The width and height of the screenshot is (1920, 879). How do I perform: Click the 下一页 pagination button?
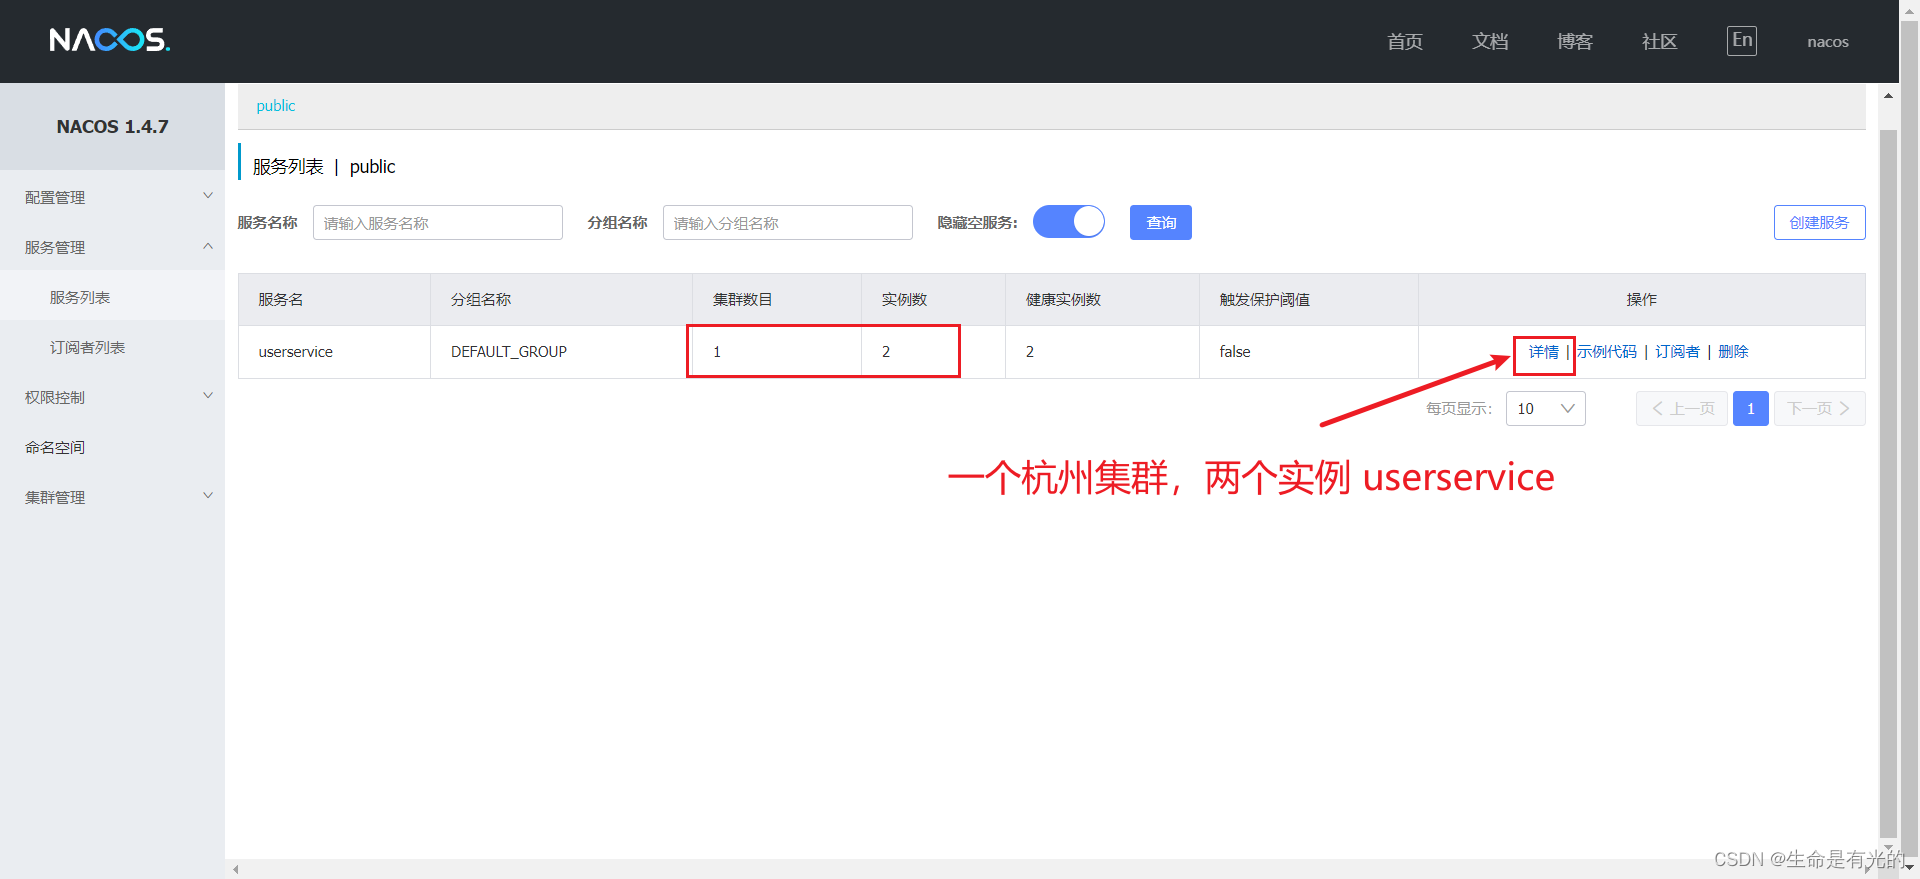(1820, 408)
